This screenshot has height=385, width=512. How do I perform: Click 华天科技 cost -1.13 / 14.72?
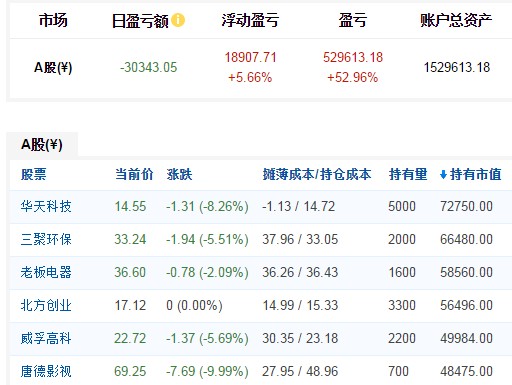(299, 206)
